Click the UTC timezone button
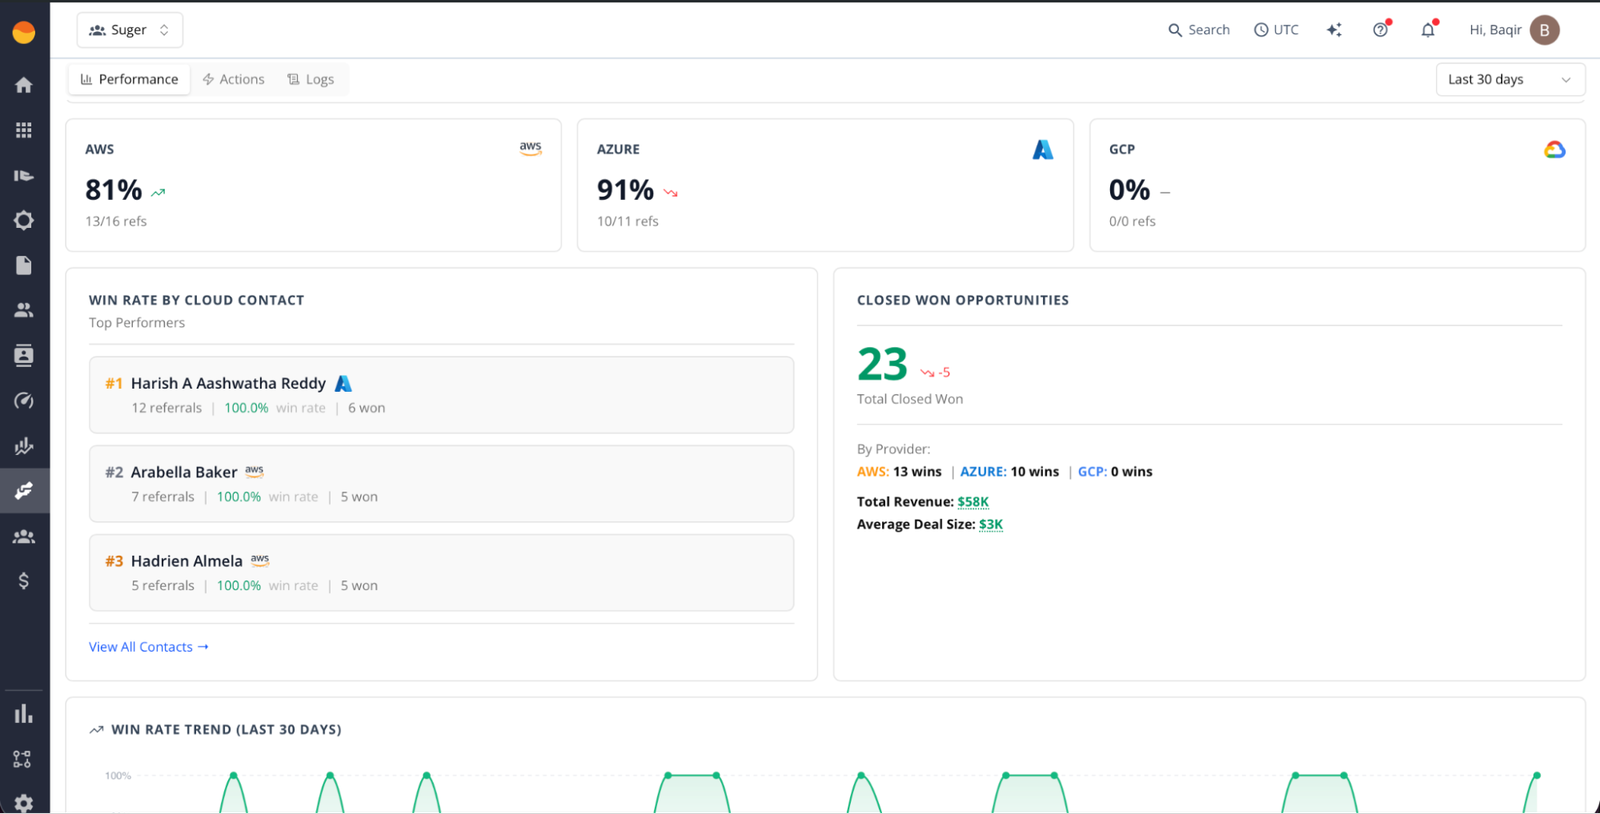1600x814 pixels. [1276, 30]
